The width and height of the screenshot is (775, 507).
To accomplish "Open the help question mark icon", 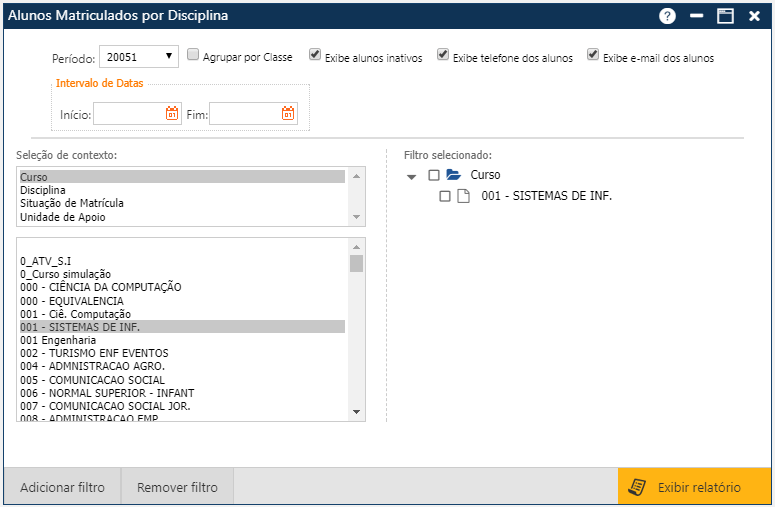I will pos(667,16).
